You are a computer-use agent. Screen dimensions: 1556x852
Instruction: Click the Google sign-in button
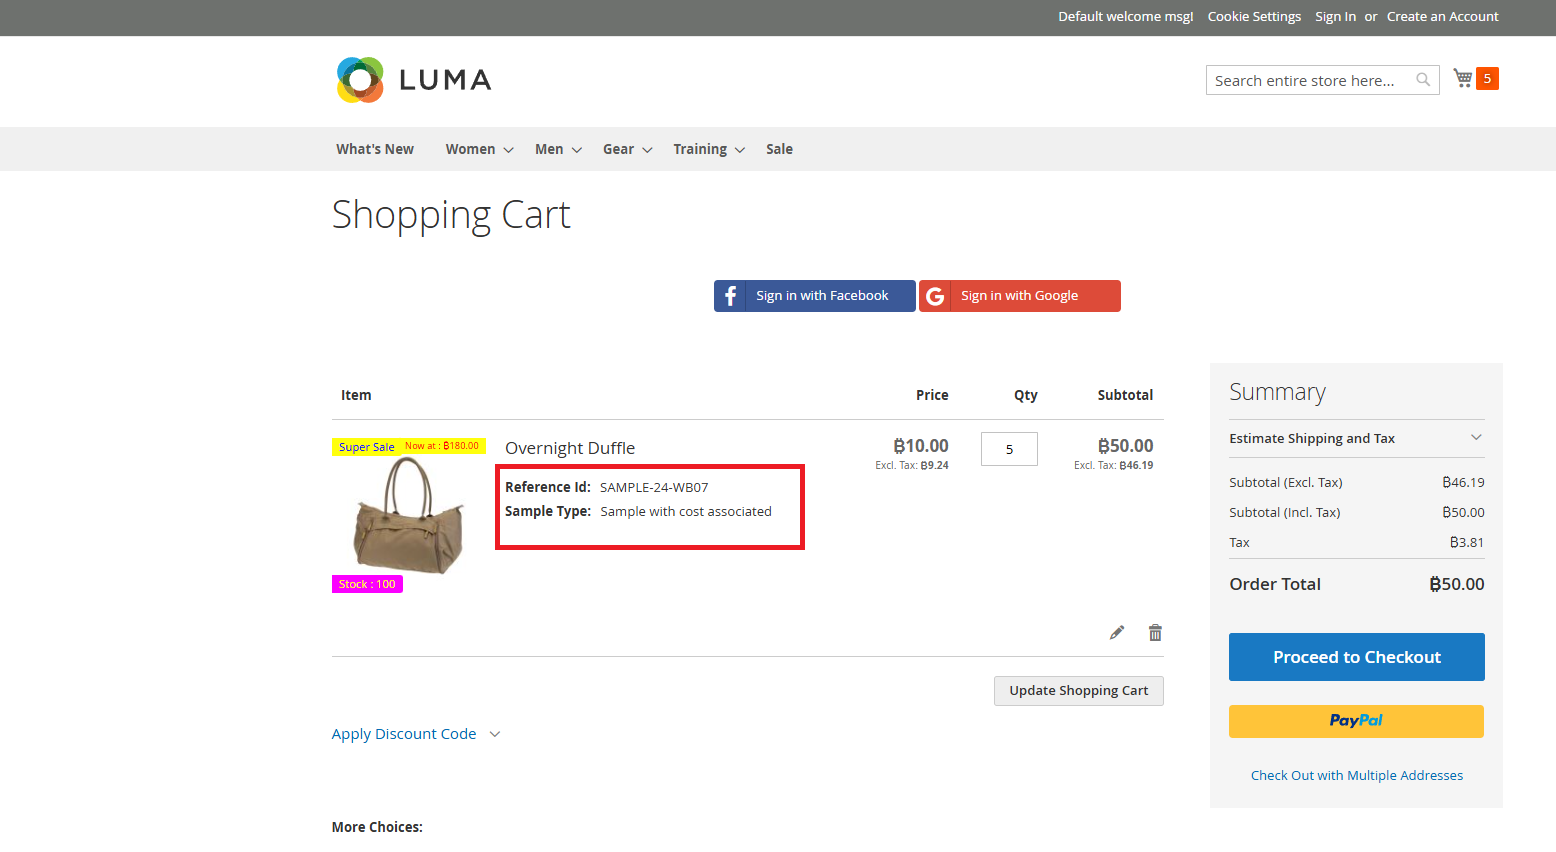click(1019, 296)
